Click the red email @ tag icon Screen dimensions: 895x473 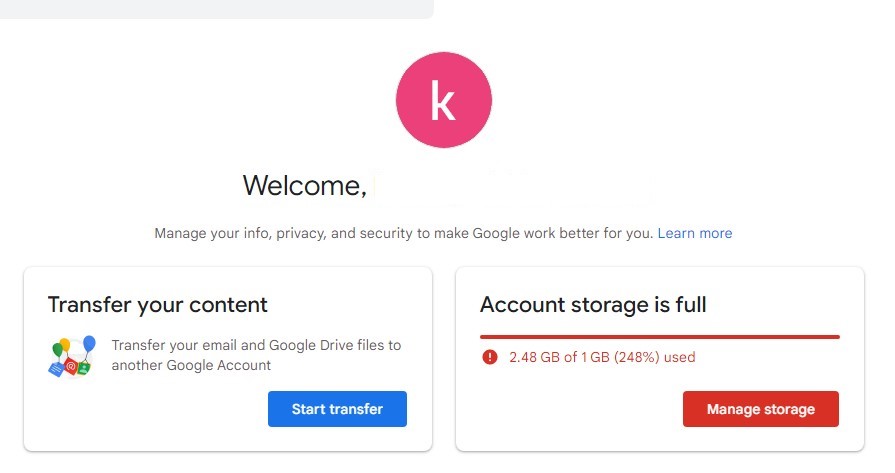click(71, 368)
